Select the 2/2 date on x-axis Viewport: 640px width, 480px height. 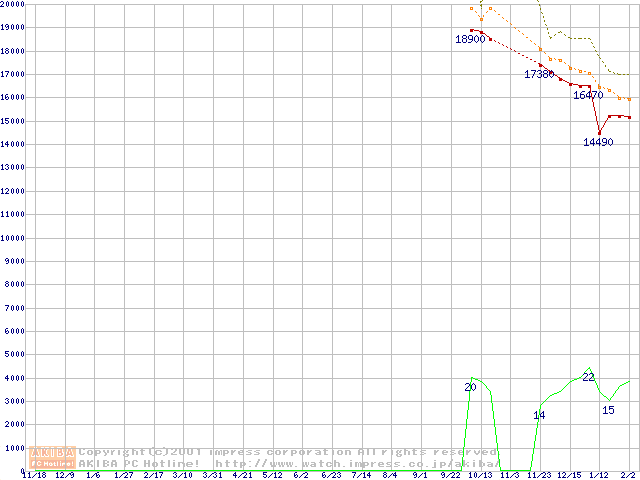(x=628, y=475)
